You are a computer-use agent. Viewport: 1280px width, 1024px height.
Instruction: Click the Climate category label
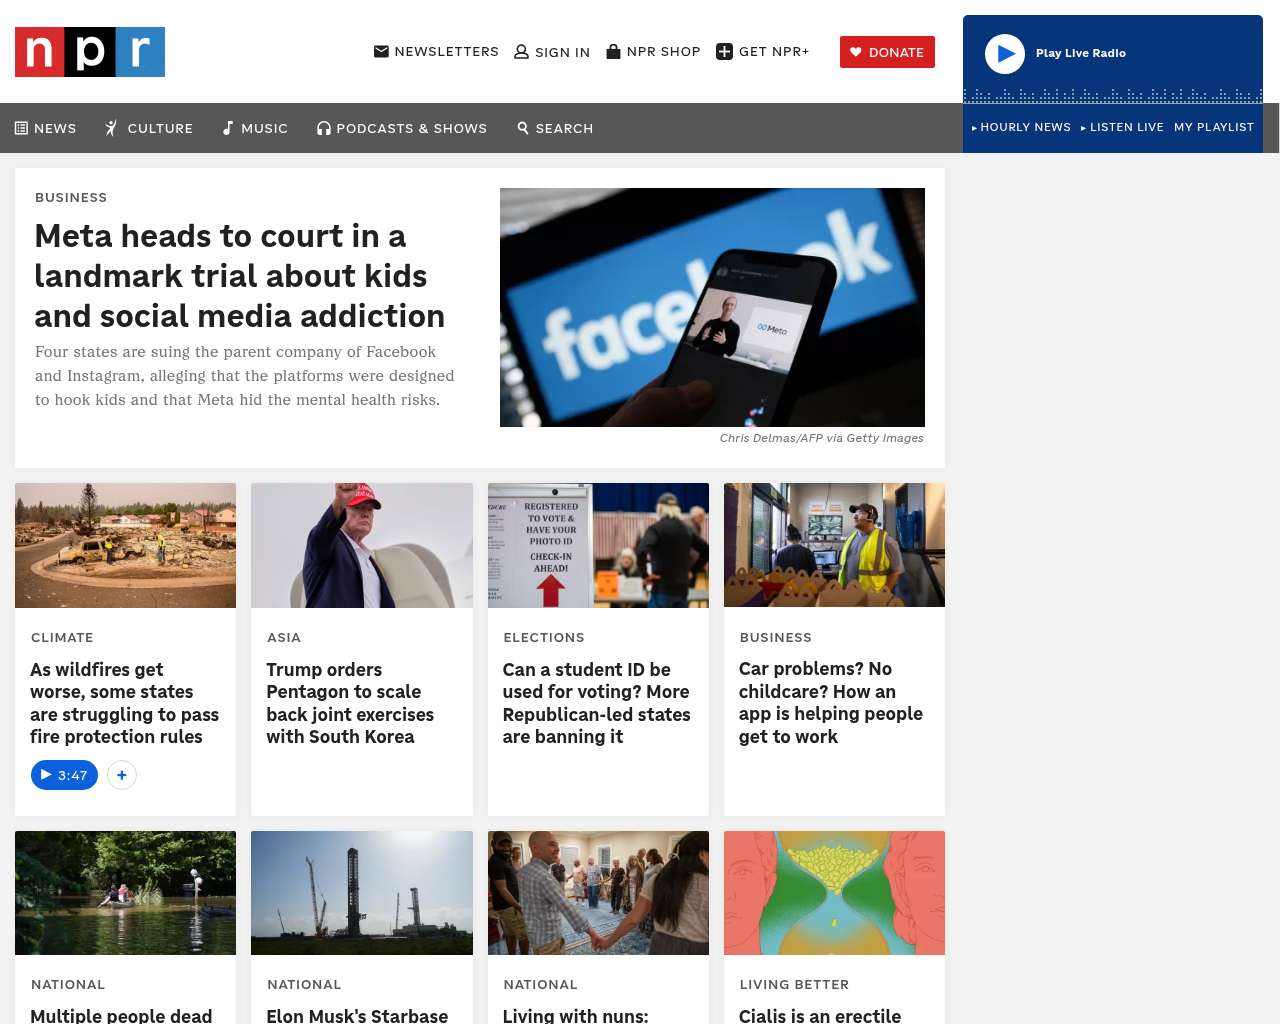pyautogui.click(x=62, y=637)
